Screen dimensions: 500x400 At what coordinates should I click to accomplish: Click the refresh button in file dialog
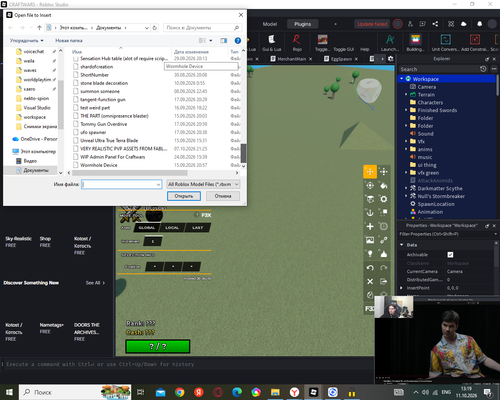click(x=155, y=28)
